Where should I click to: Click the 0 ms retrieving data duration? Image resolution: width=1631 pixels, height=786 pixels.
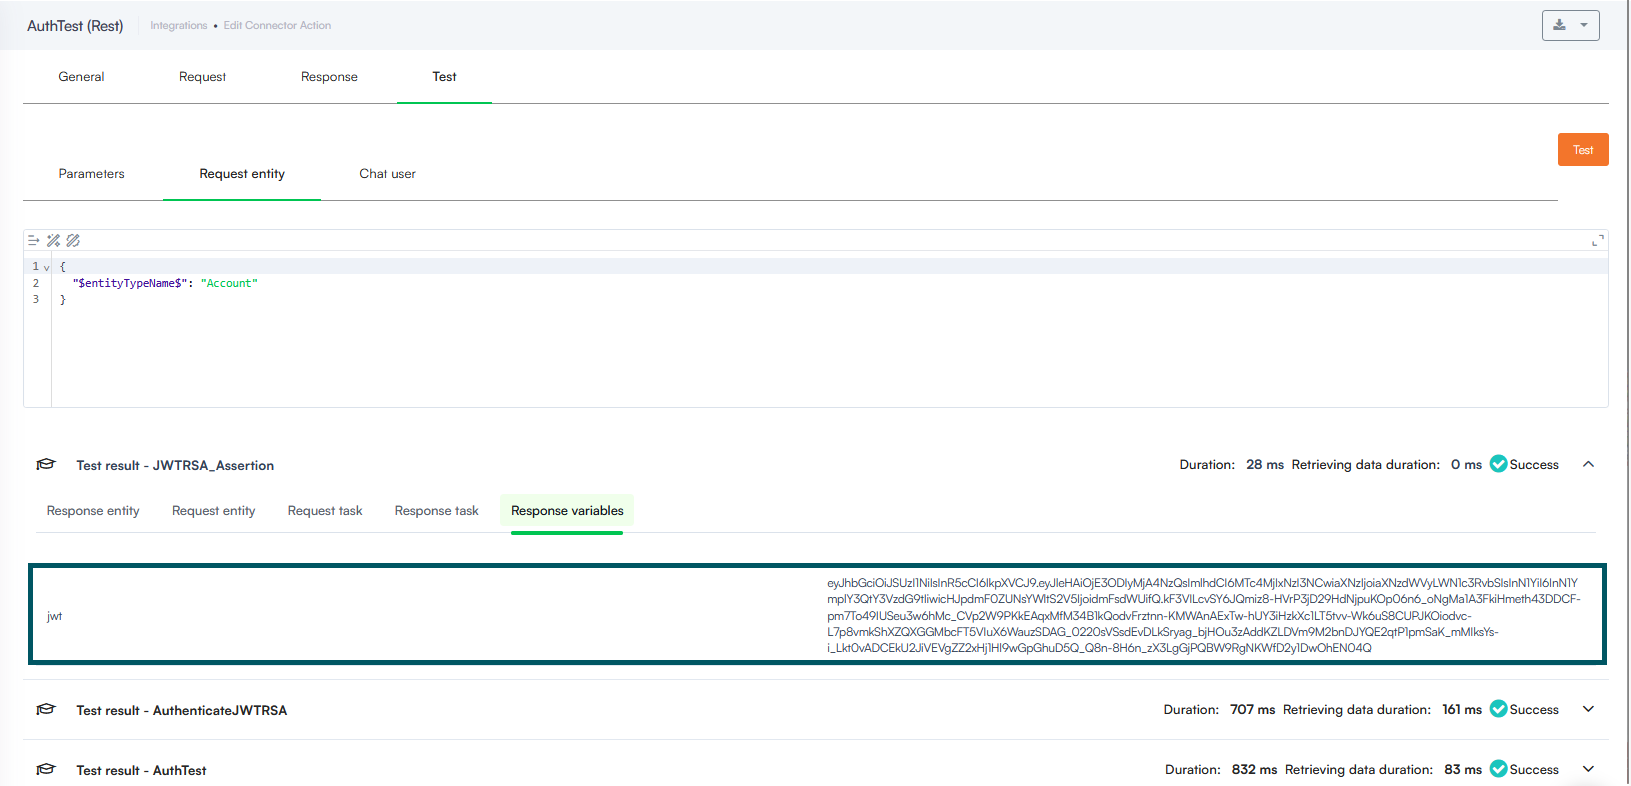1466,465
